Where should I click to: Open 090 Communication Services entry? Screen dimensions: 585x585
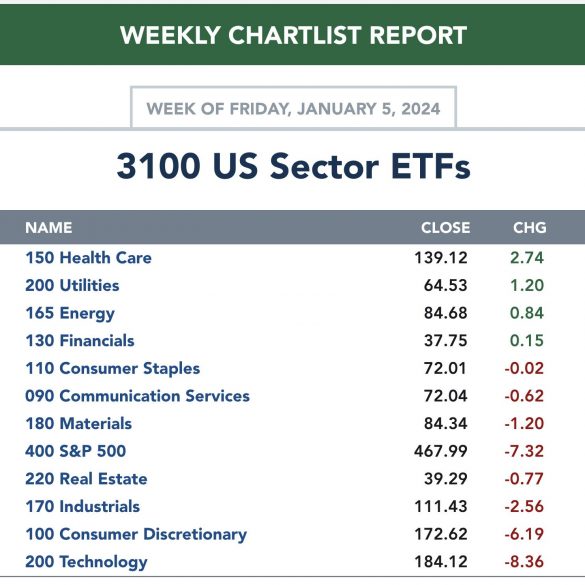coord(137,396)
